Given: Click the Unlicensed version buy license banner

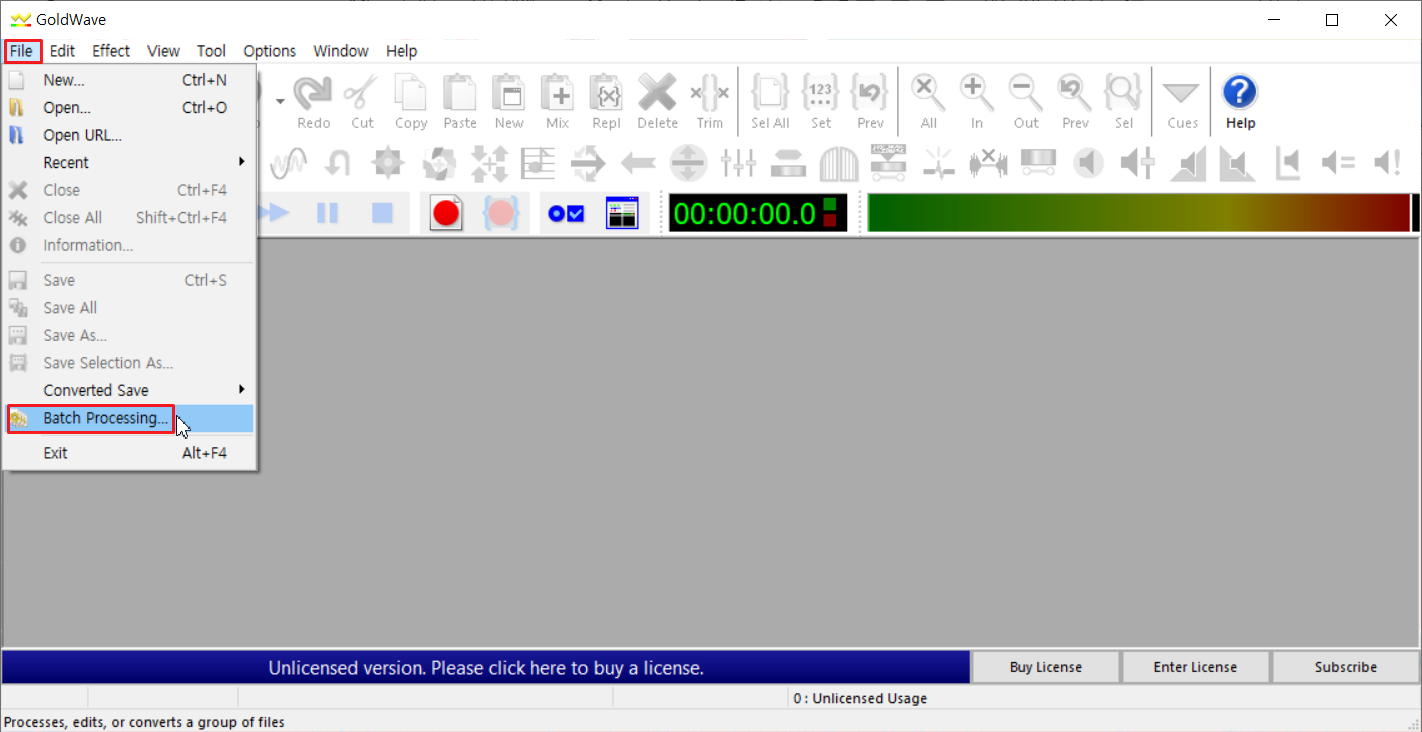Looking at the screenshot, I should point(486,667).
